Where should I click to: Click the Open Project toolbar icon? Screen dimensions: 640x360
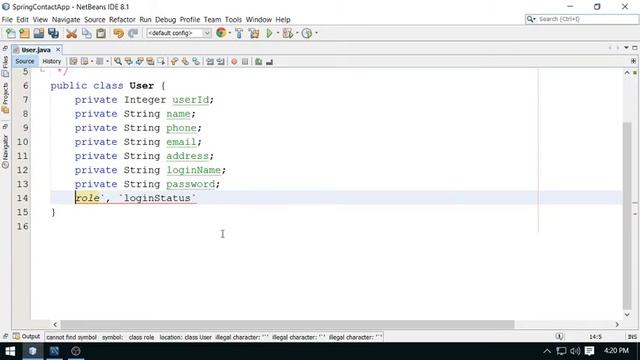coord(39,33)
